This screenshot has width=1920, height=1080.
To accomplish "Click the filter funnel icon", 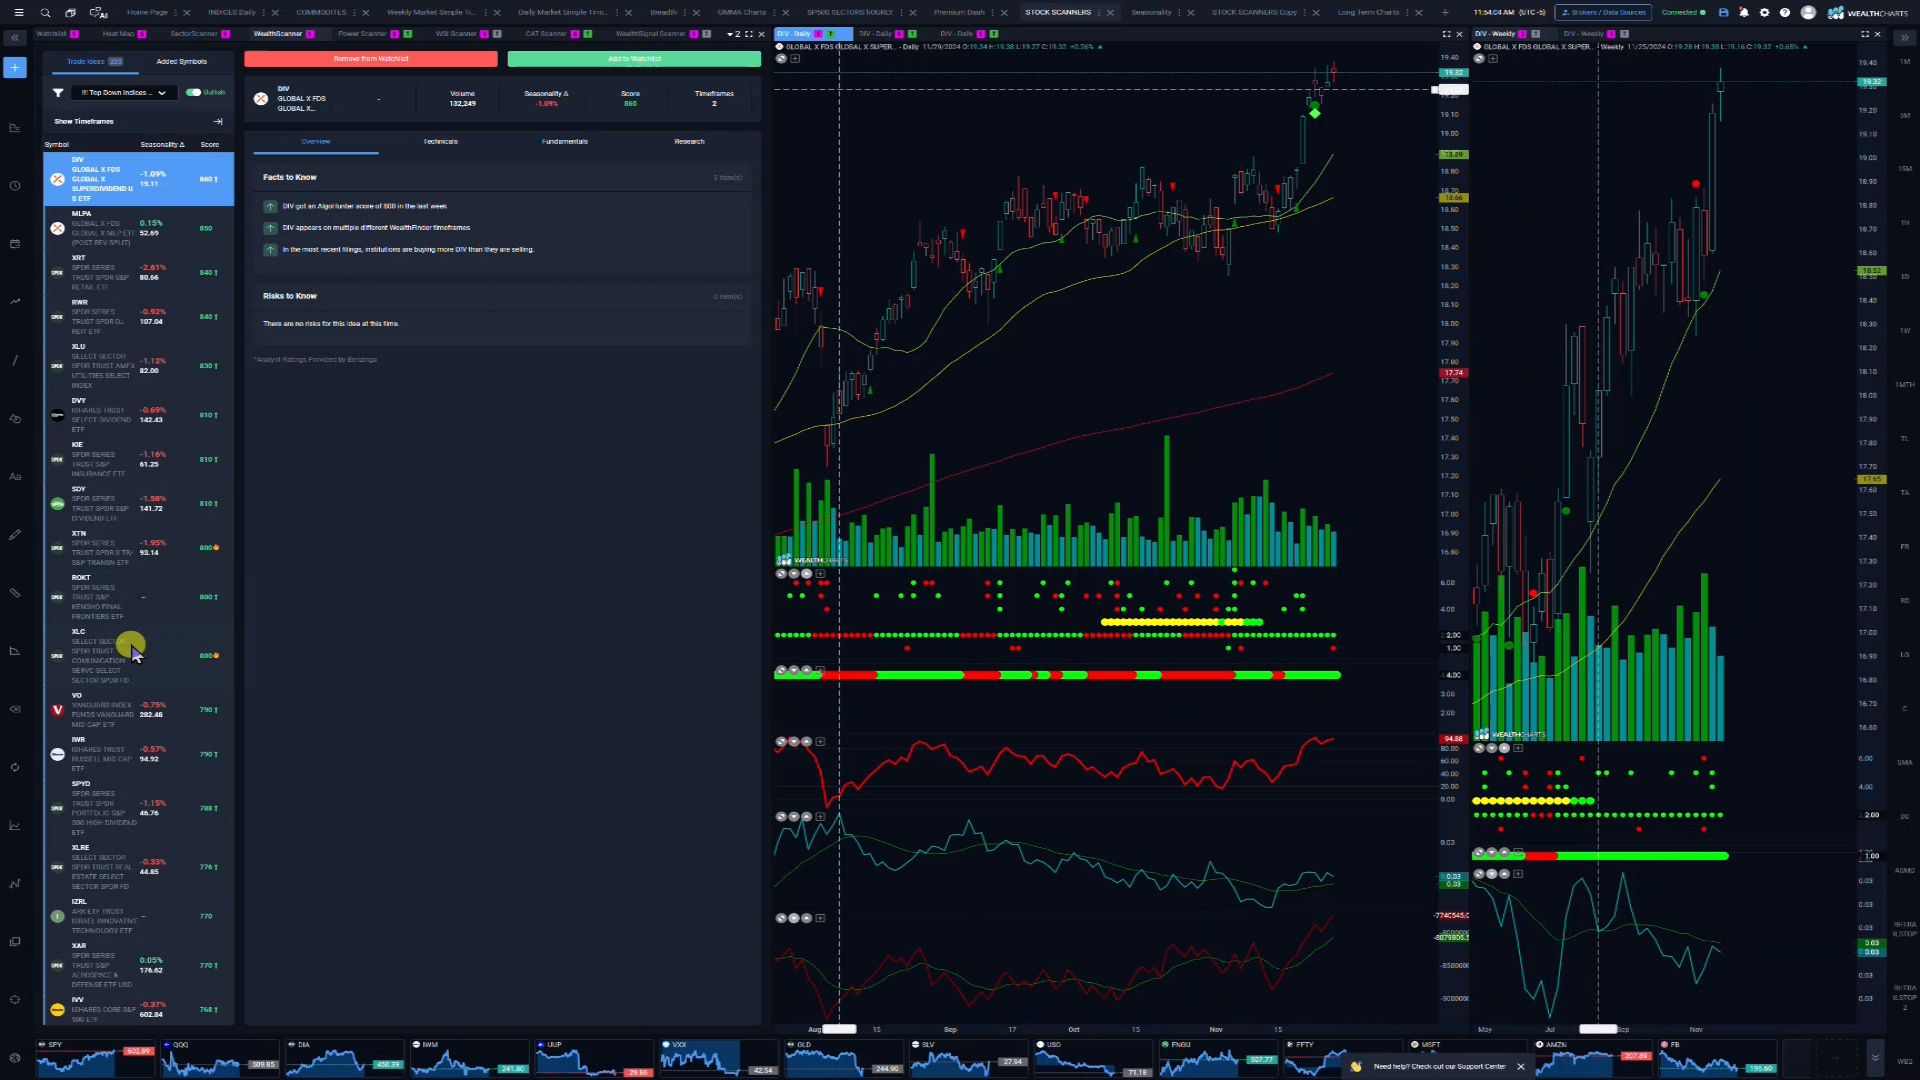I will click(x=58, y=92).
